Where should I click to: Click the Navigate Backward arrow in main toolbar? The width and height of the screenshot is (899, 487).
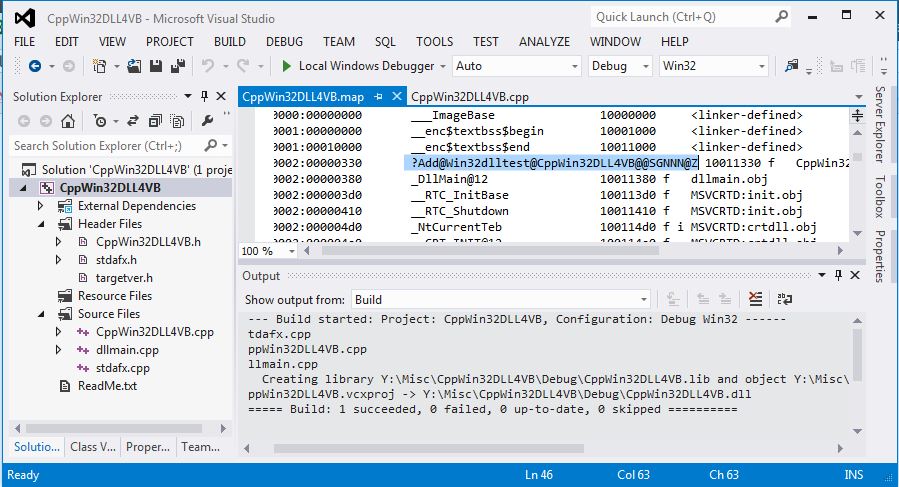(x=35, y=66)
